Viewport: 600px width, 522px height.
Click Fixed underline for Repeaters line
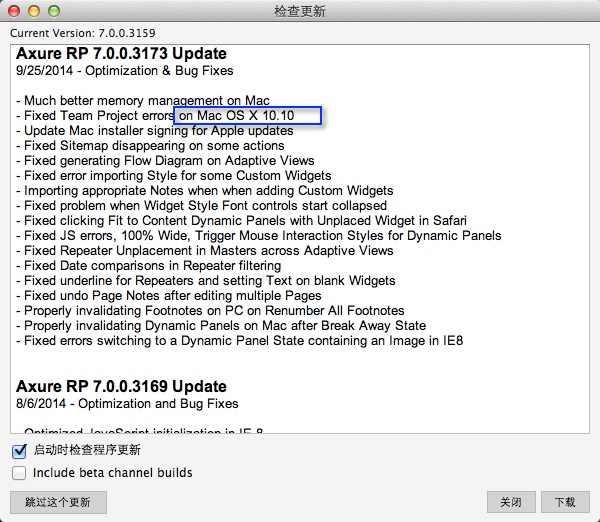[x=205, y=281]
